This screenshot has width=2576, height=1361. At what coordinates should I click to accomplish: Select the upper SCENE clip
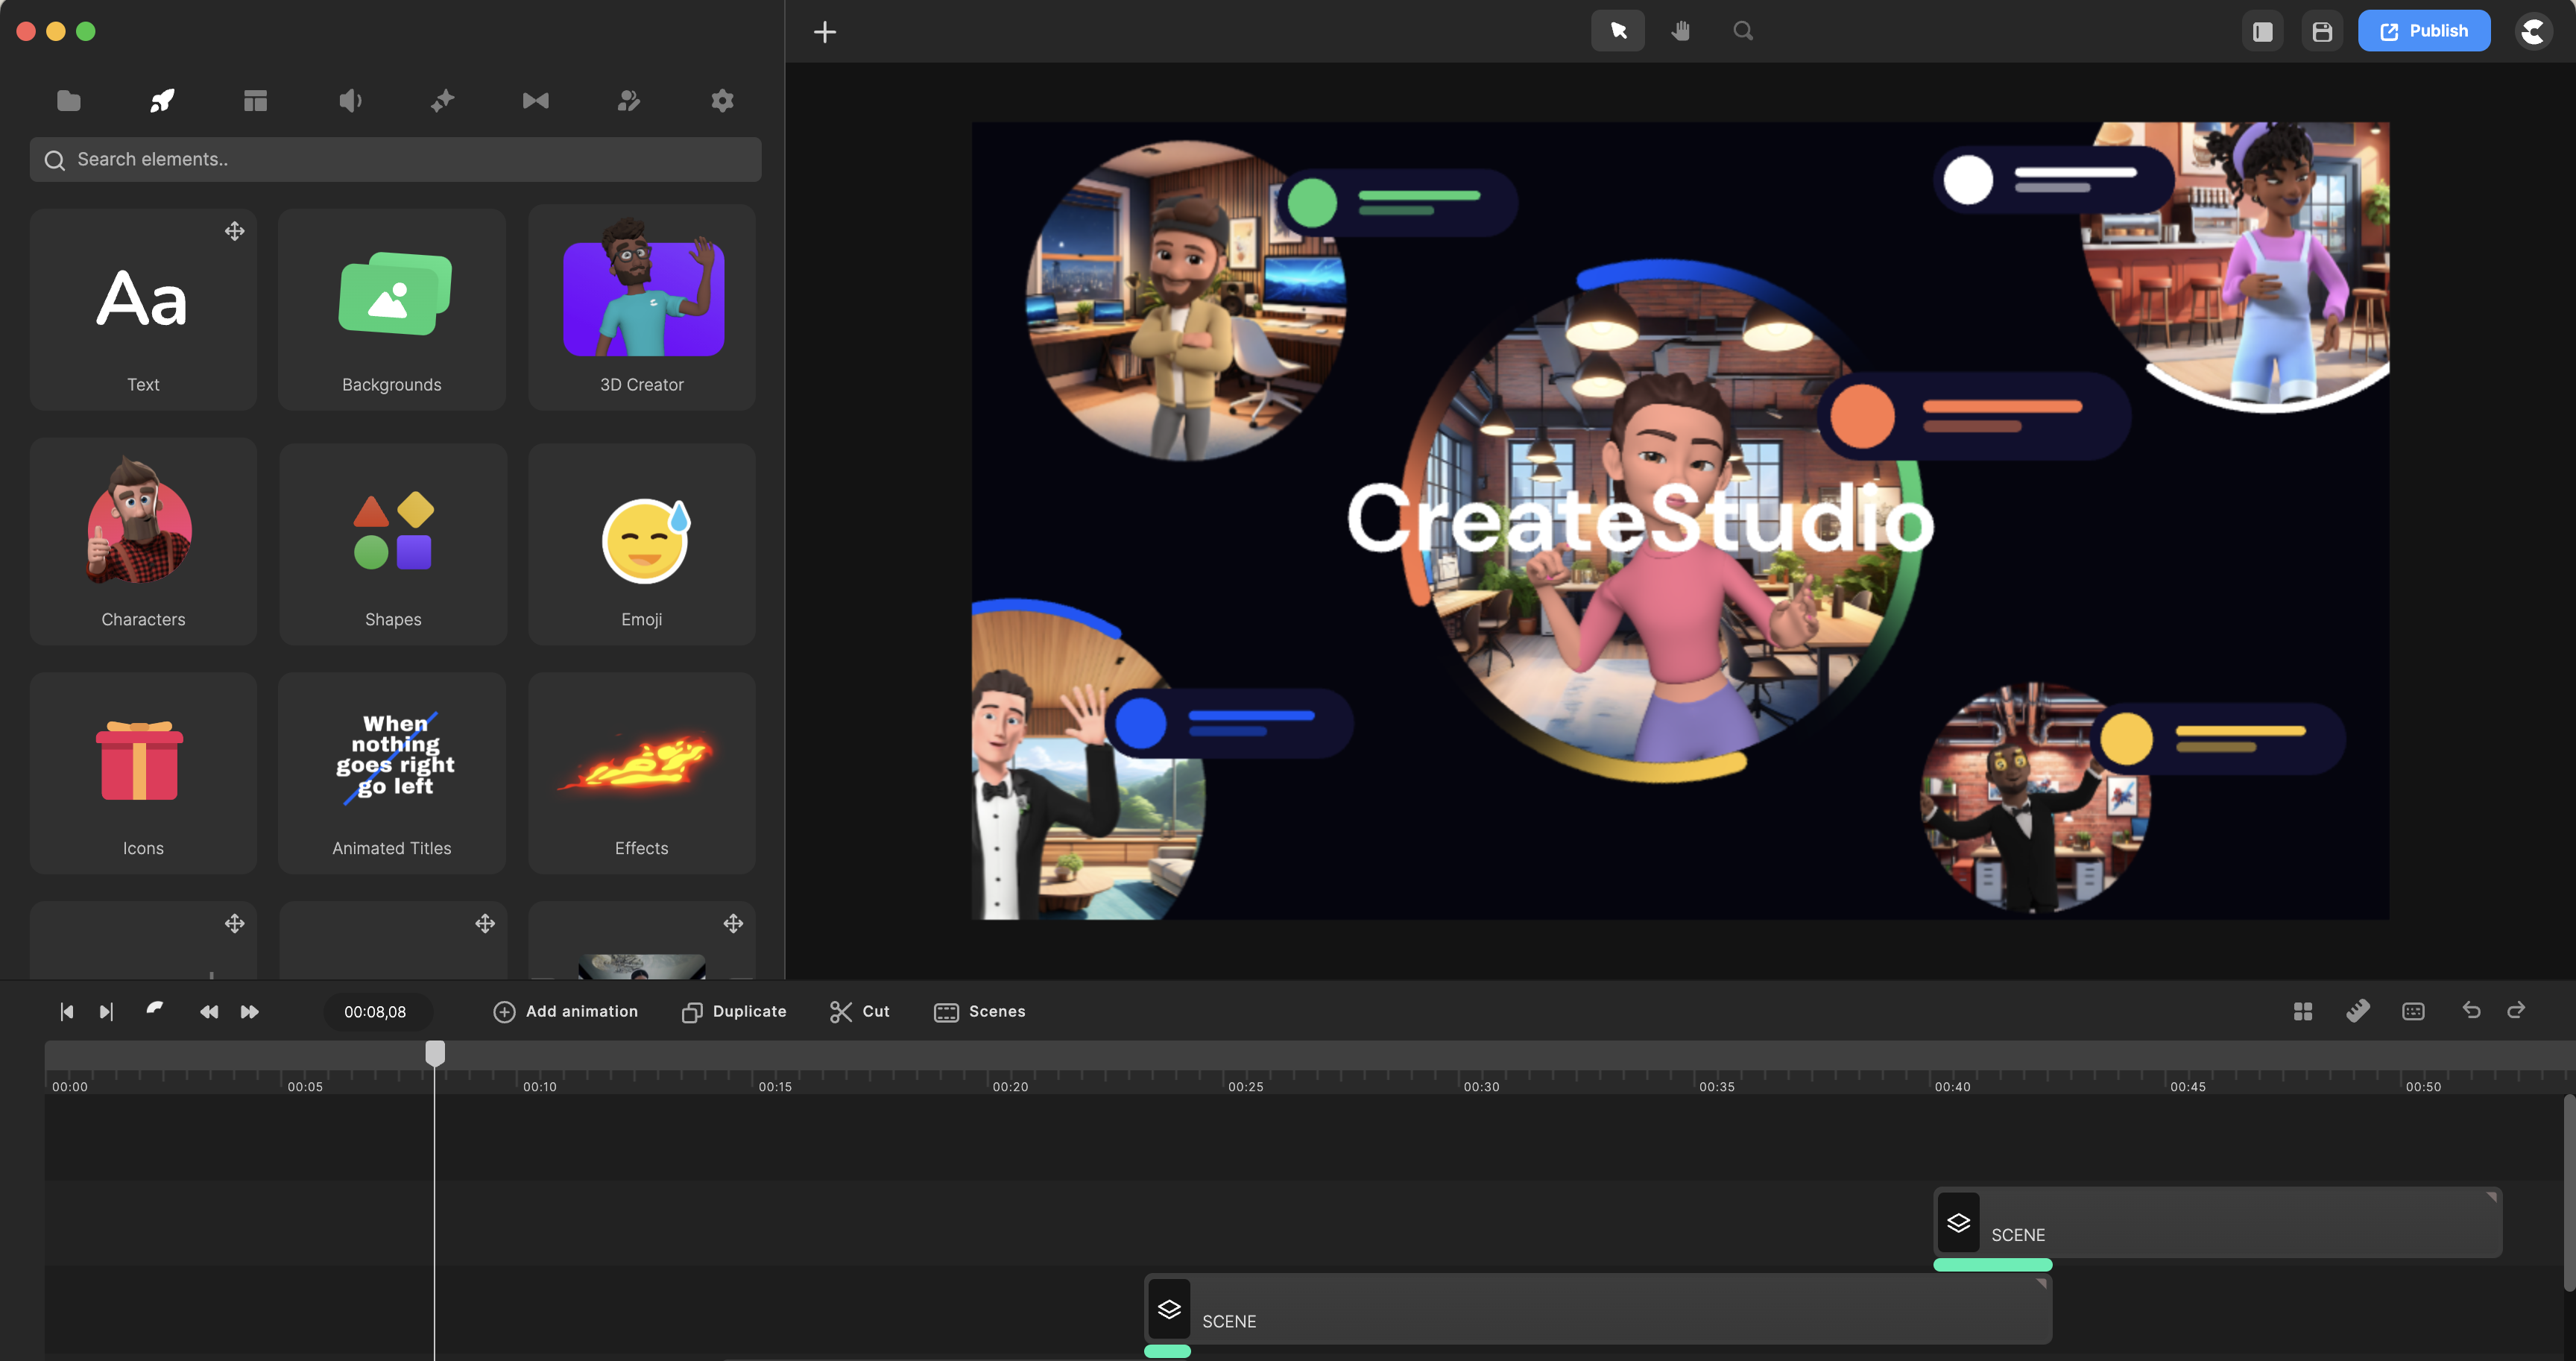[2218, 1222]
